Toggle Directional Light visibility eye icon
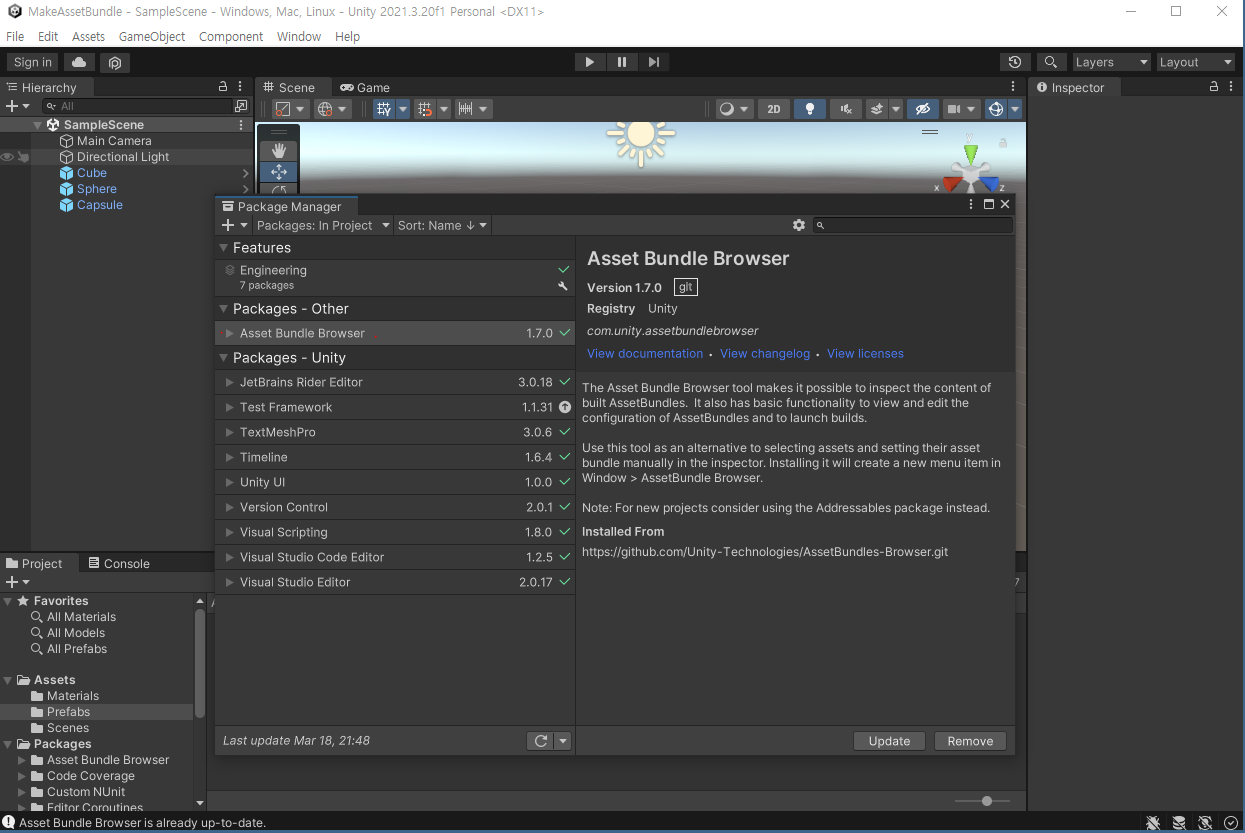This screenshot has width=1245, height=833. 7,157
